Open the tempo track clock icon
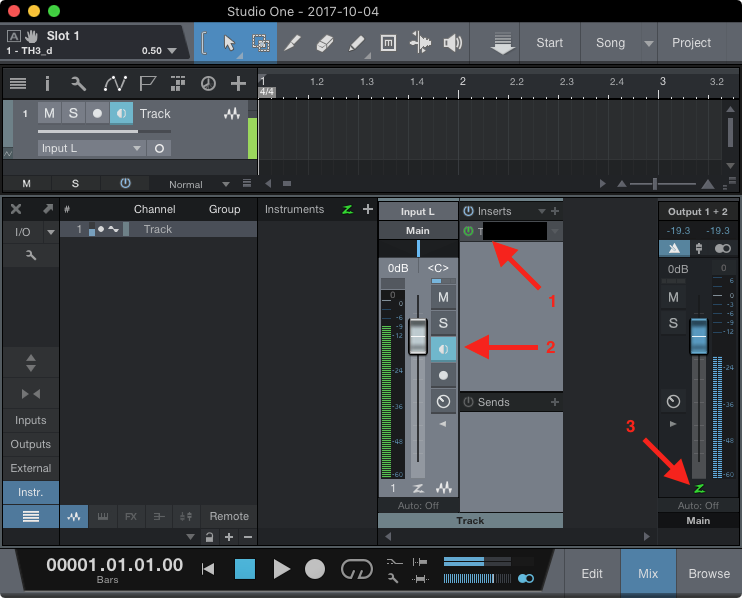The width and height of the screenshot is (742, 598). pyautogui.click(x=208, y=84)
